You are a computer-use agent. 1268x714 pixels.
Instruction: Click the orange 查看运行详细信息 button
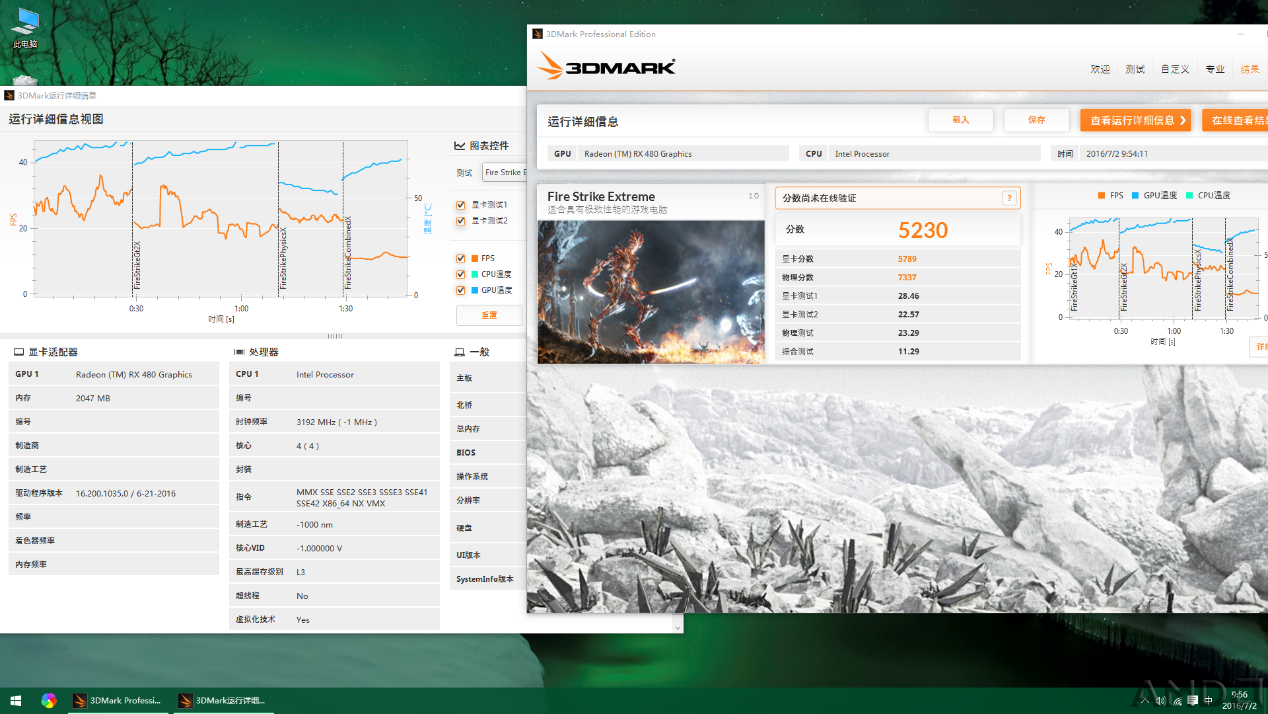[1136, 120]
